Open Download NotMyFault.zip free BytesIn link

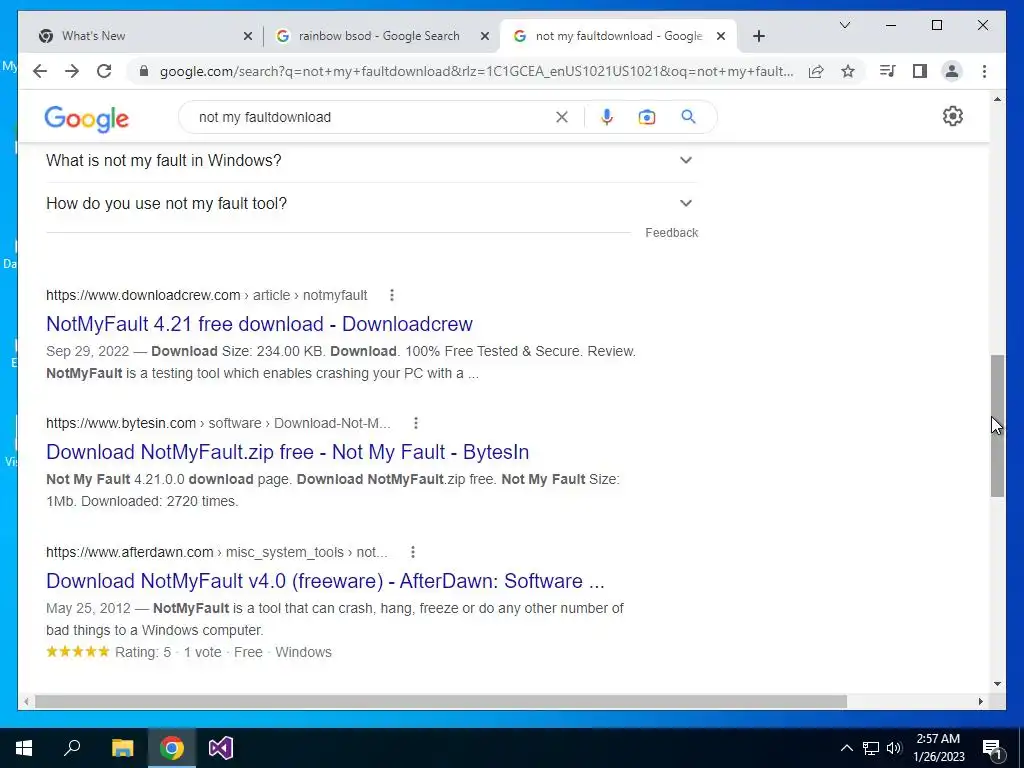pyautogui.click(x=287, y=452)
